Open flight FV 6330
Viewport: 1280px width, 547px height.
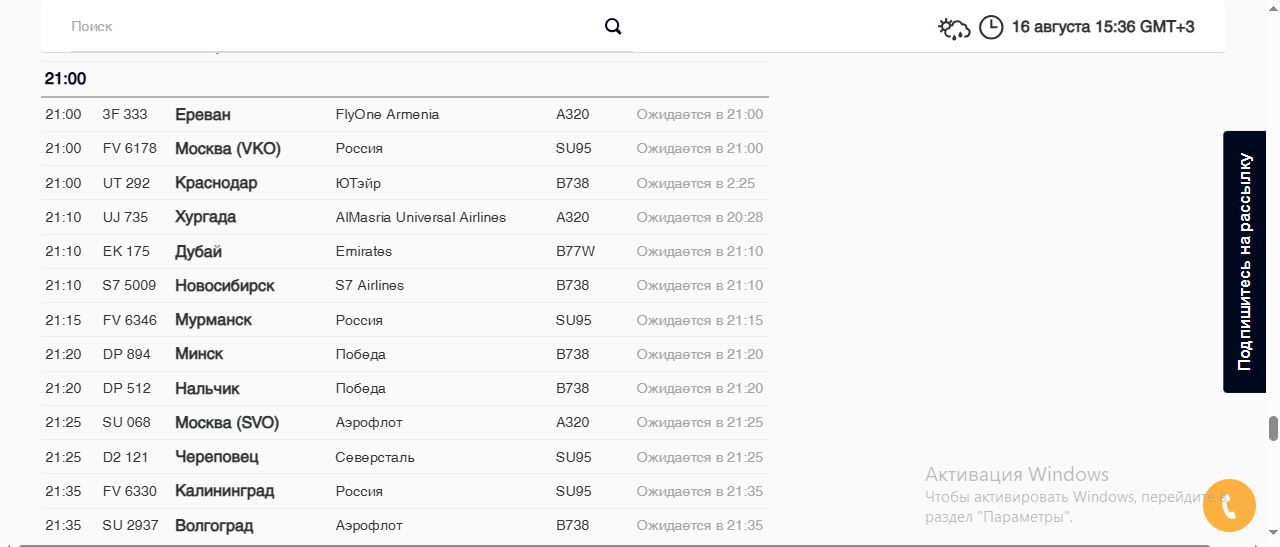click(130, 491)
